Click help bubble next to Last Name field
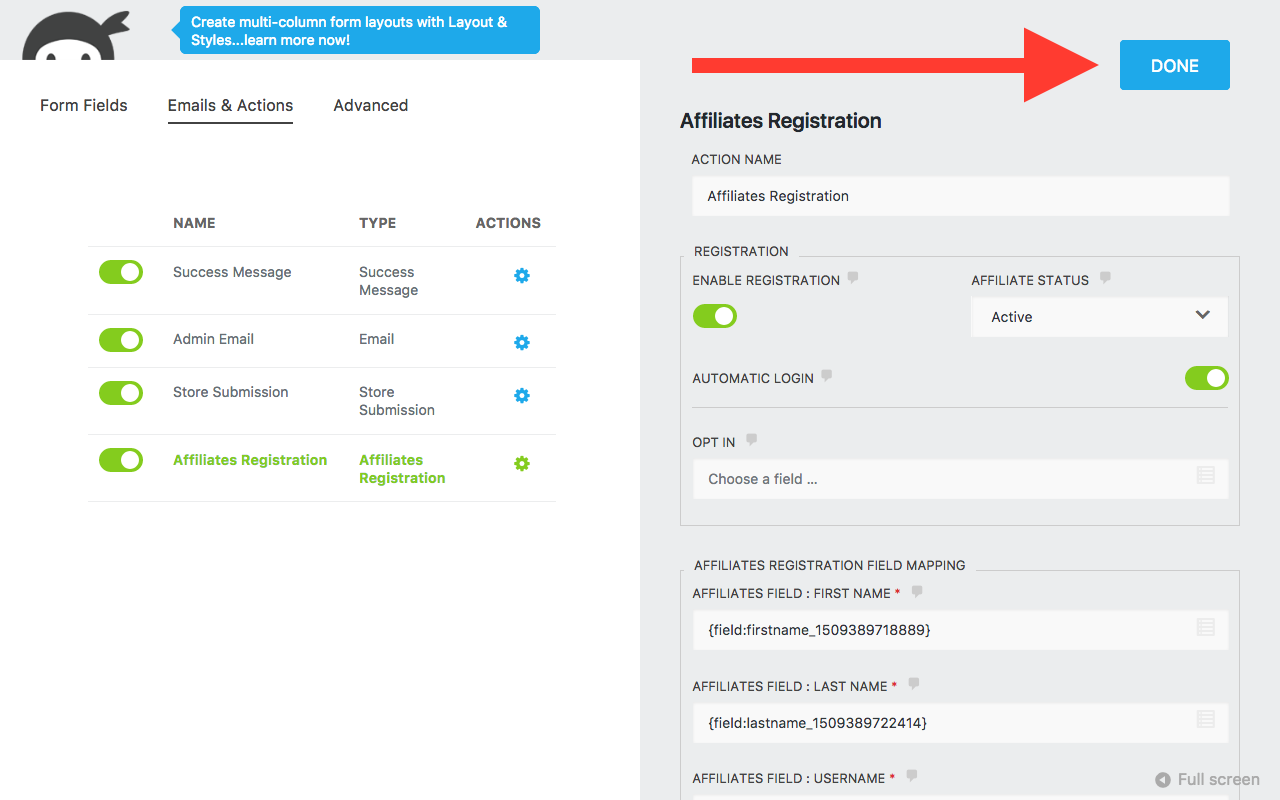 (x=913, y=685)
